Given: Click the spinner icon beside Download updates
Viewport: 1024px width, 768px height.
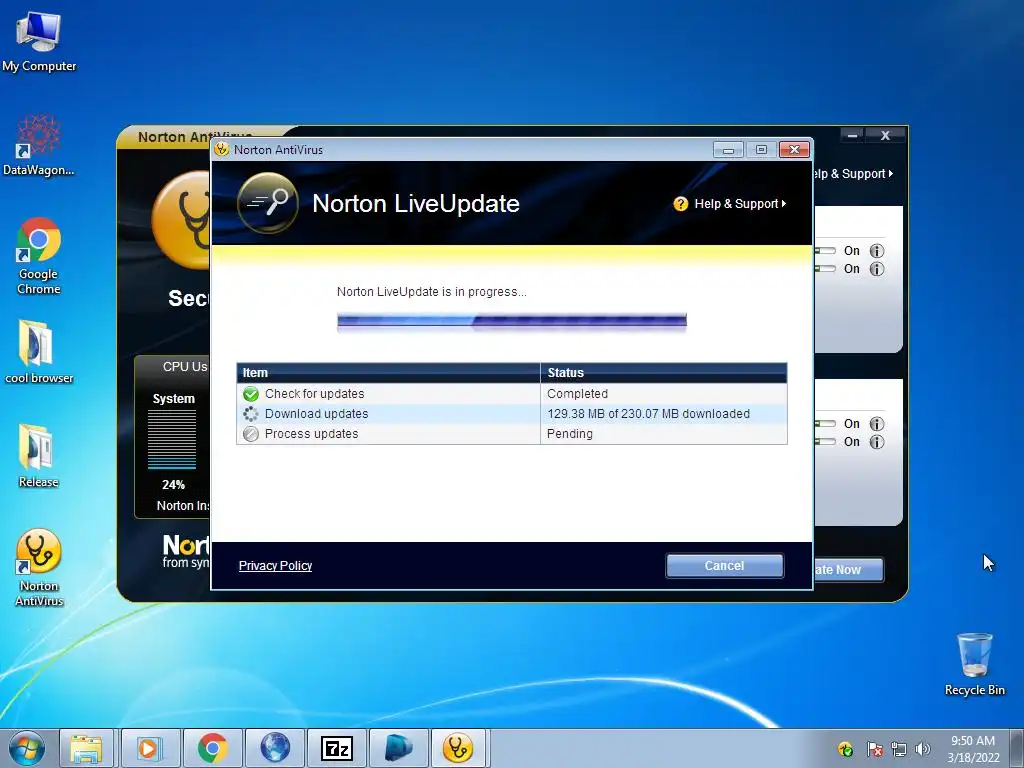Looking at the screenshot, I should 251,414.
